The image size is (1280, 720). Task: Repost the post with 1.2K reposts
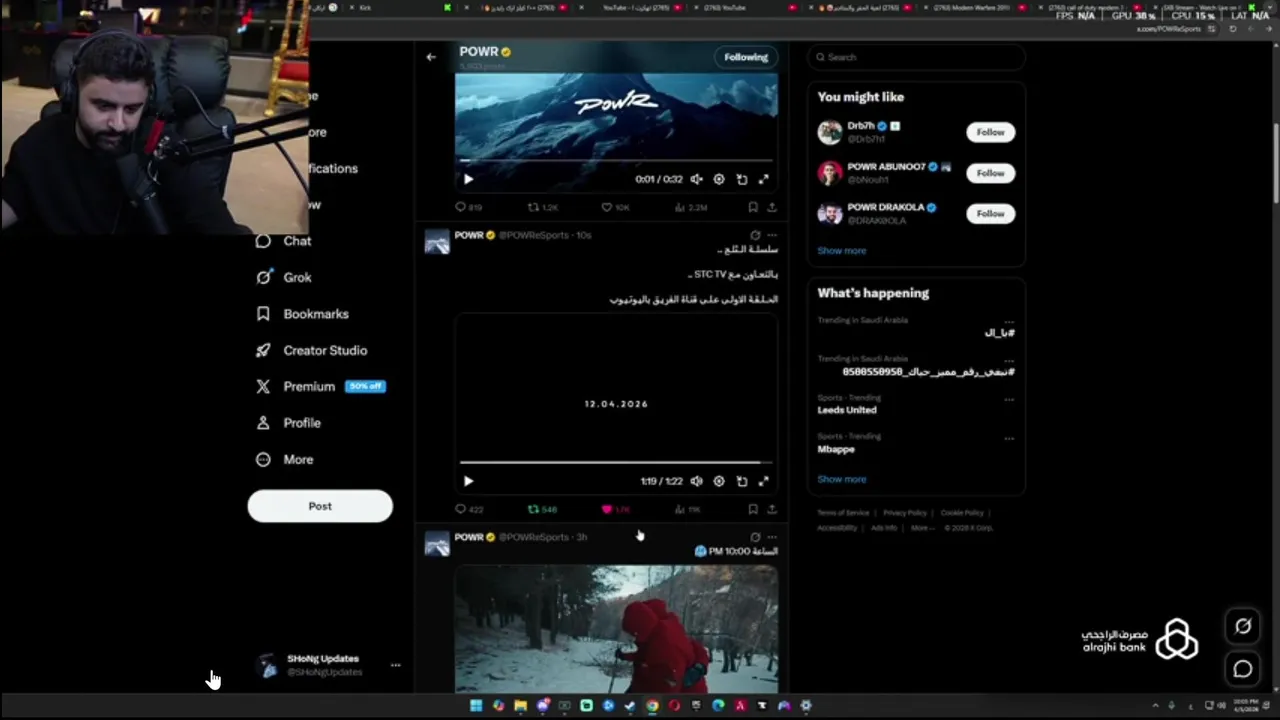pyautogui.click(x=543, y=207)
